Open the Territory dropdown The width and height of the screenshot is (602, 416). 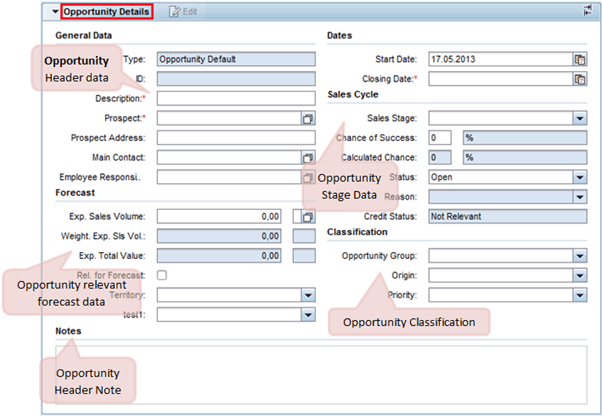pyautogui.click(x=308, y=295)
